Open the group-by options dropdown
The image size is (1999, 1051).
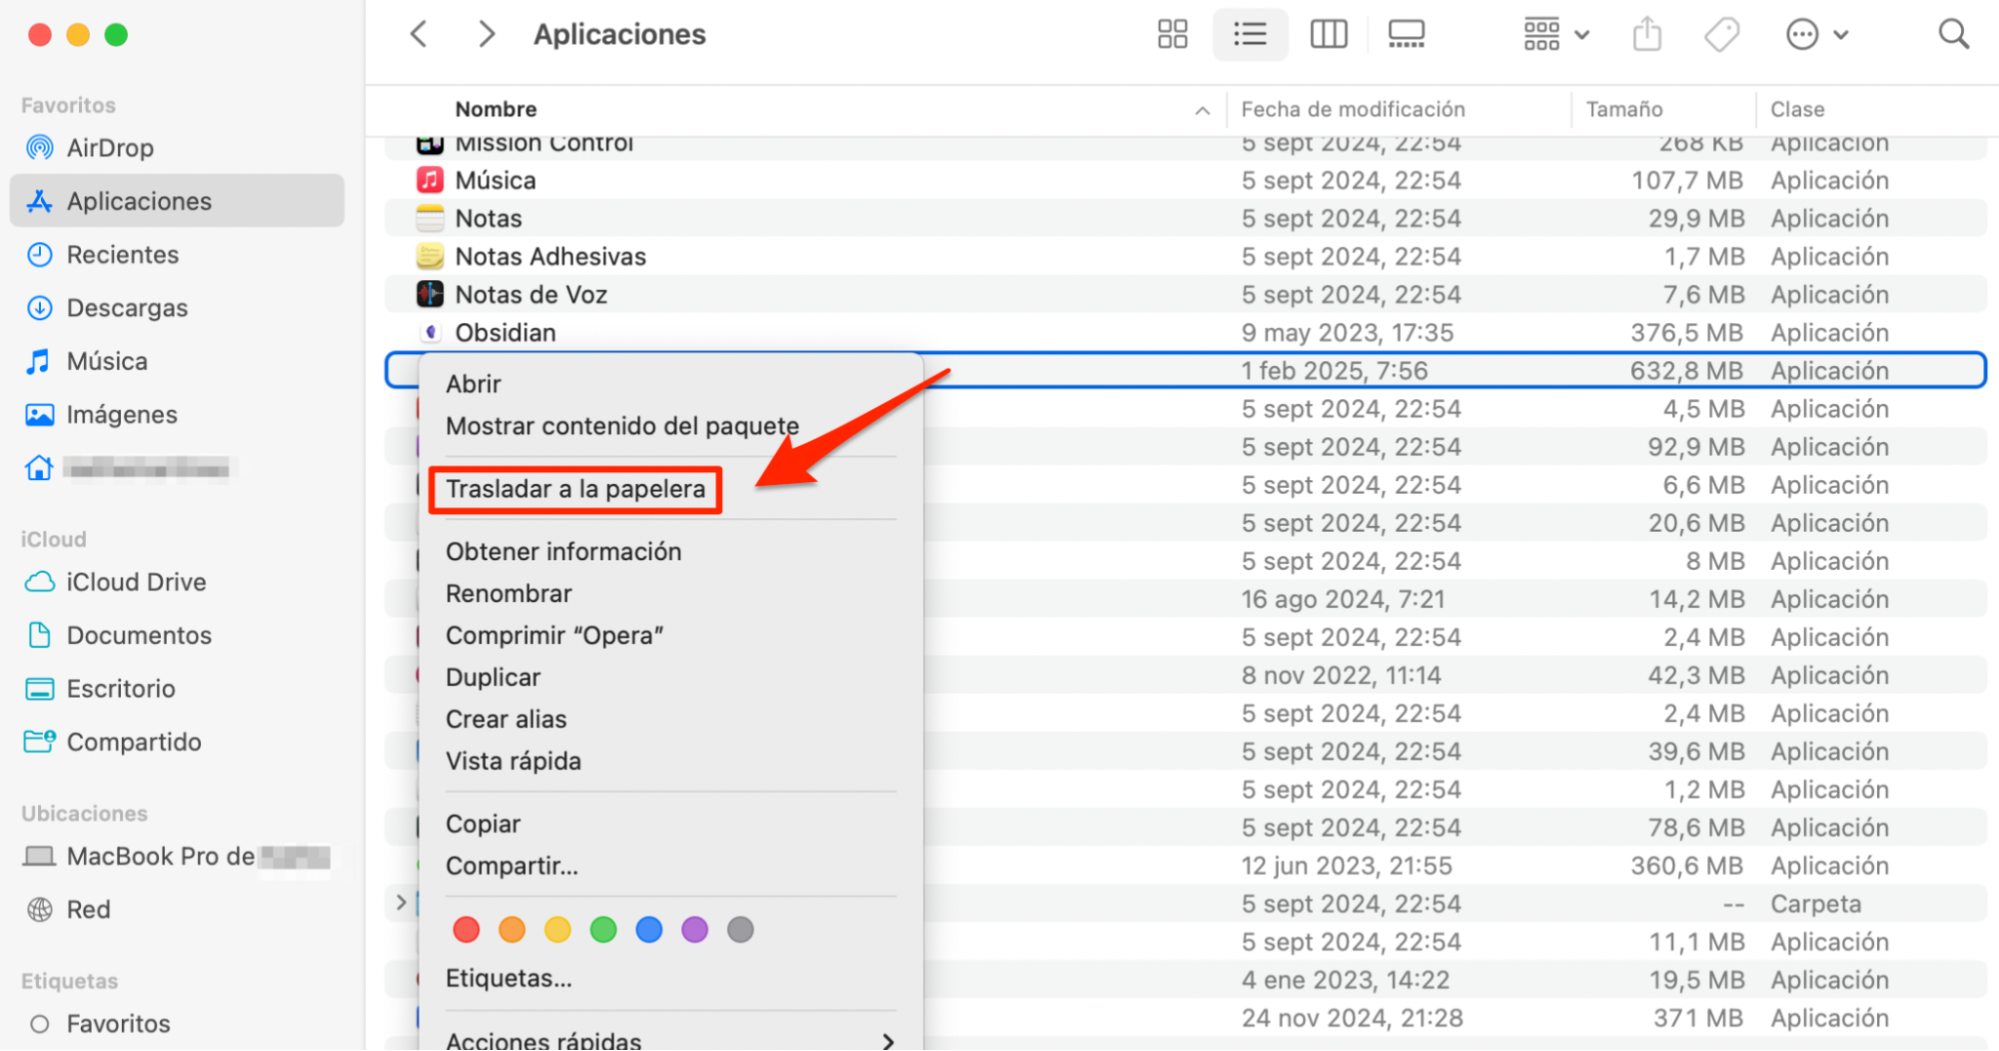click(x=1556, y=34)
